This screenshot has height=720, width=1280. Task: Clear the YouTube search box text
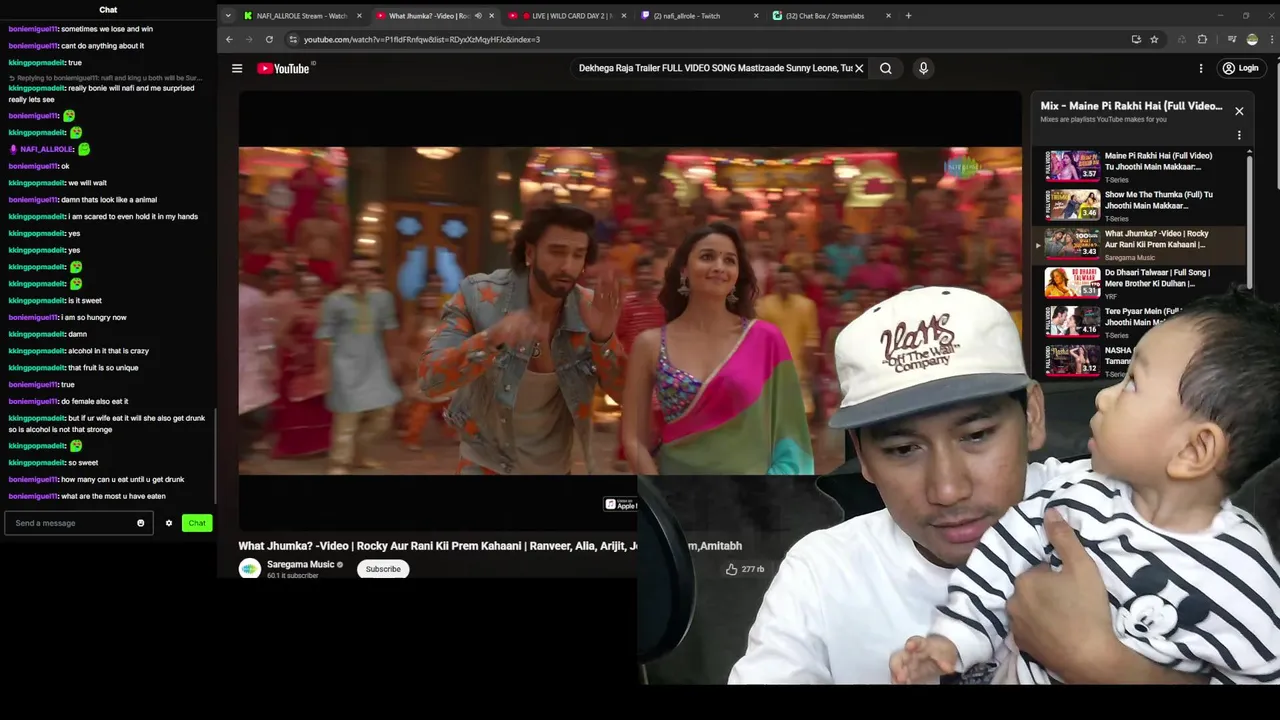(x=859, y=68)
